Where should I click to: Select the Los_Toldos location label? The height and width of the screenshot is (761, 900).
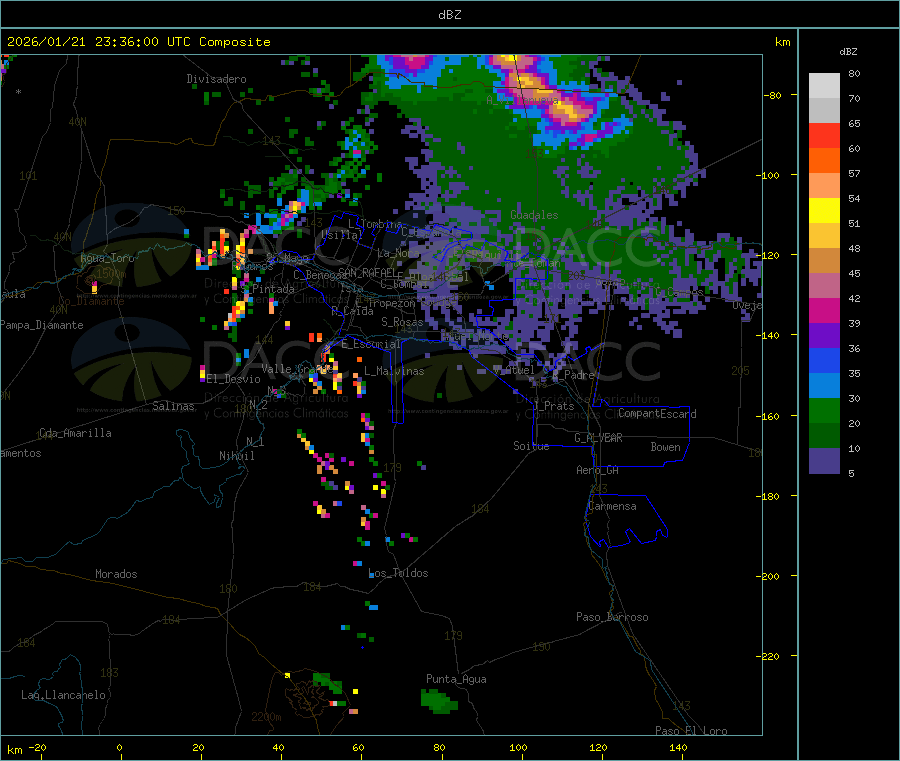pos(398,573)
